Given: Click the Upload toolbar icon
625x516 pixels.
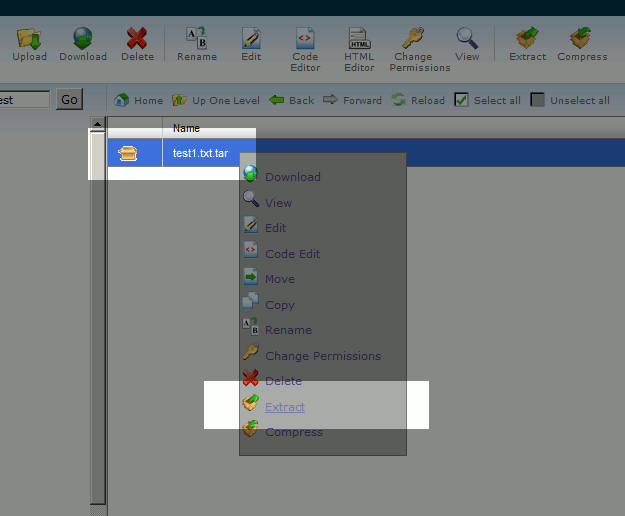Looking at the screenshot, I should click(x=29, y=38).
